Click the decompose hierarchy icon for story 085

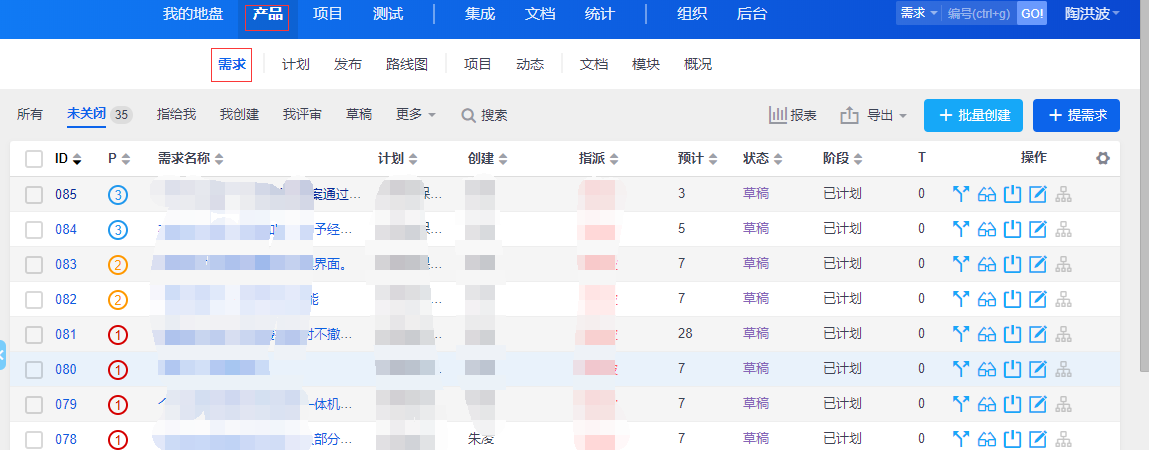click(1063, 194)
